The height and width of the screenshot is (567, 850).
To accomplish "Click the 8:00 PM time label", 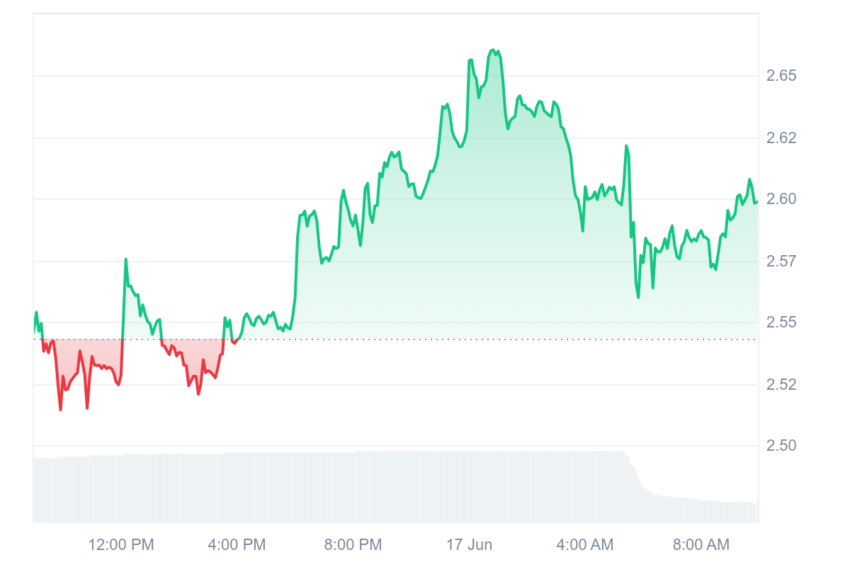I will coord(353,544).
